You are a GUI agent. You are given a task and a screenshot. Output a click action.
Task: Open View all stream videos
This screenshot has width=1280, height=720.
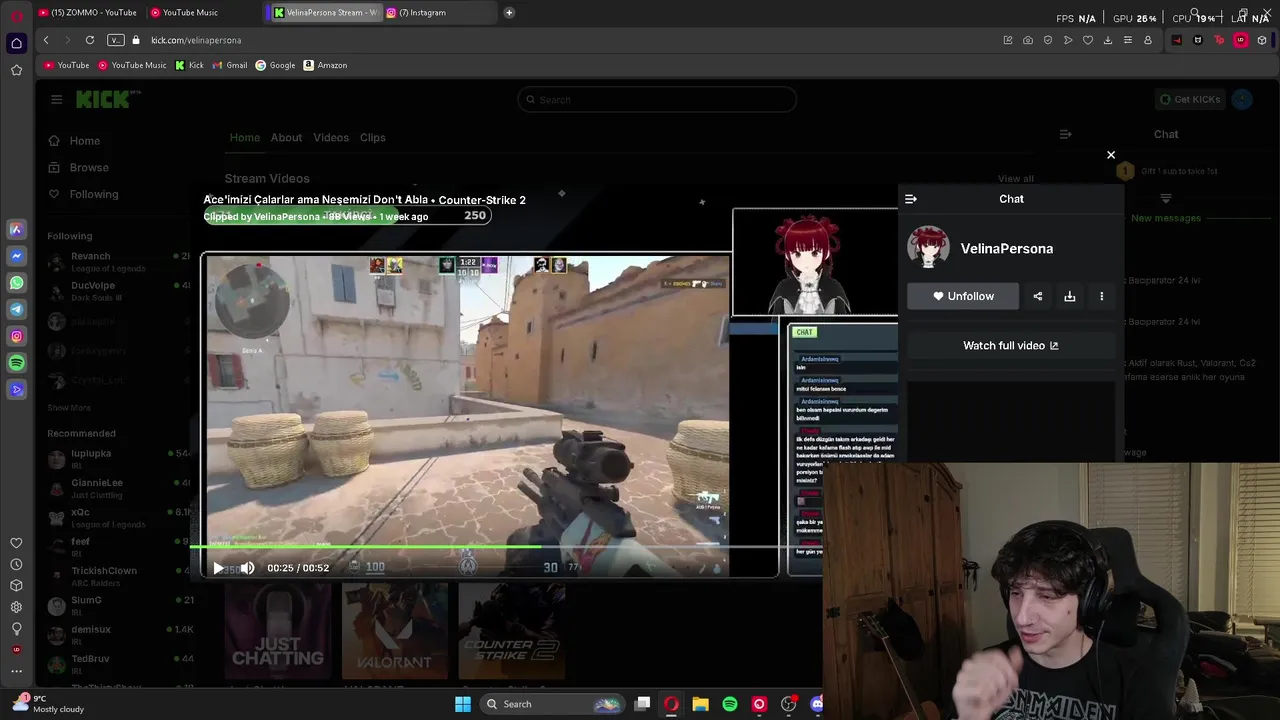(x=1015, y=178)
